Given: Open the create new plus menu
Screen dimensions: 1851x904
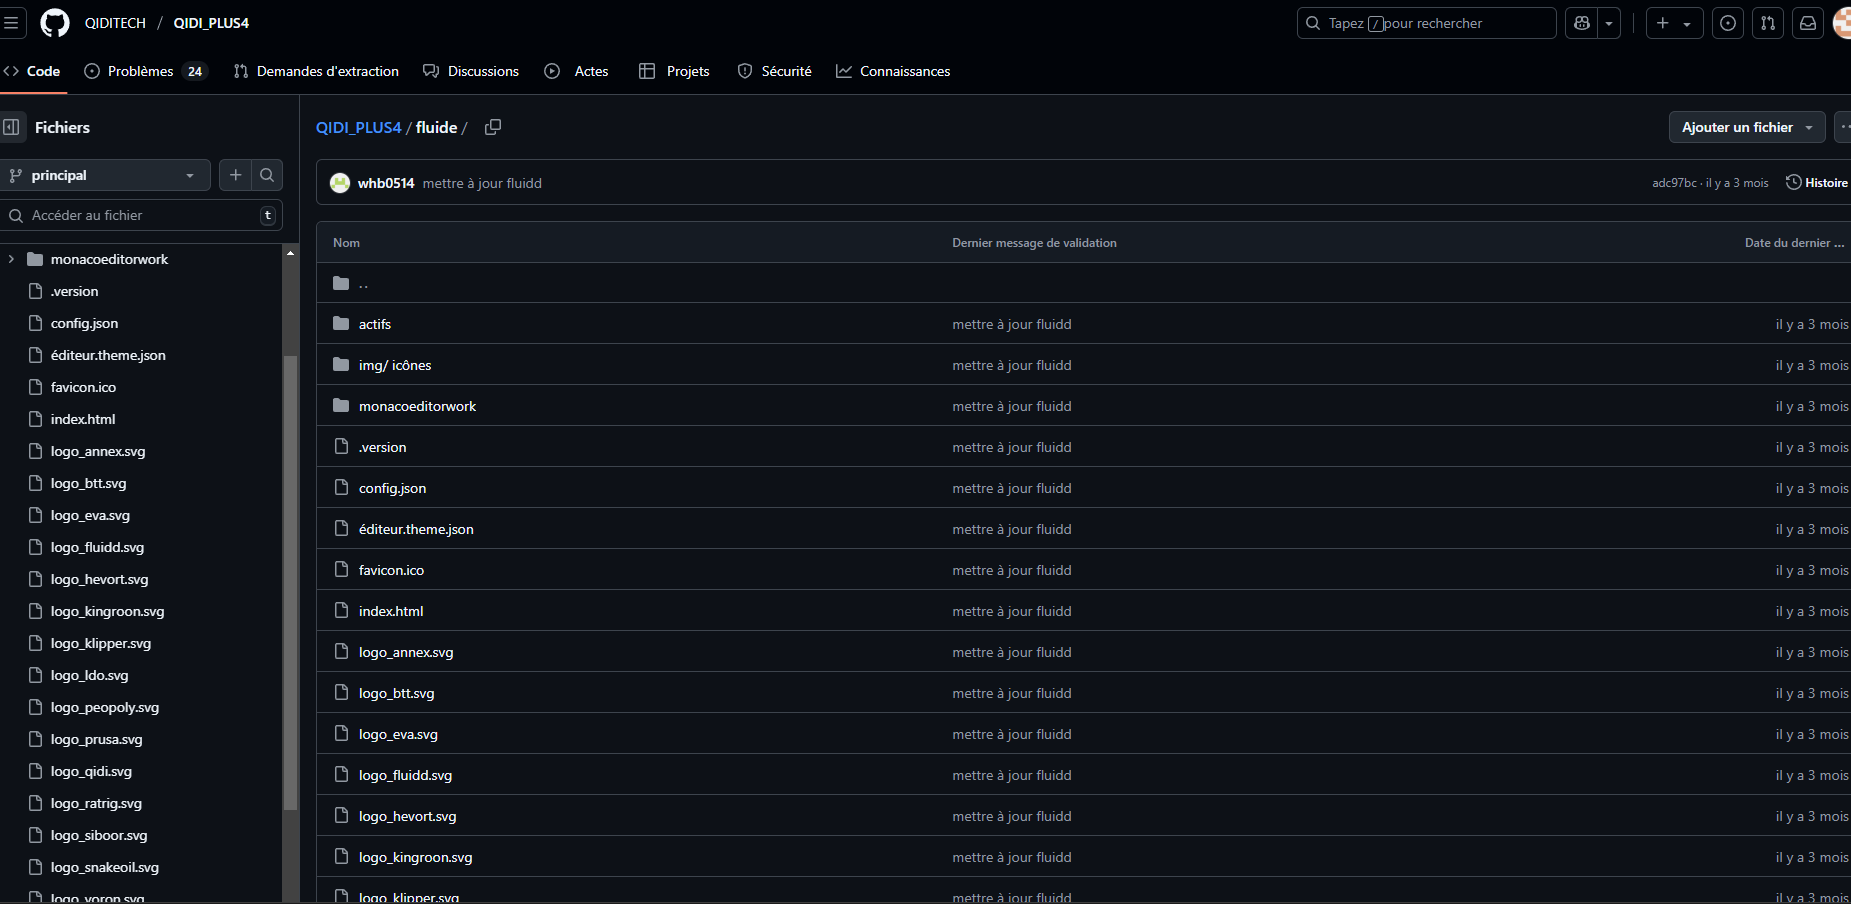Looking at the screenshot, I should (1674, 23).
